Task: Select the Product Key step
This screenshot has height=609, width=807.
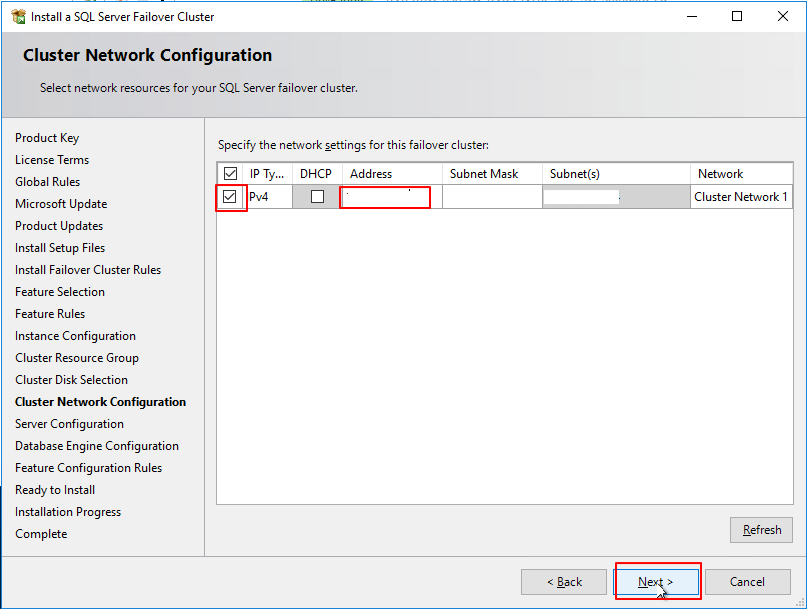Action: tap(45, 137)
